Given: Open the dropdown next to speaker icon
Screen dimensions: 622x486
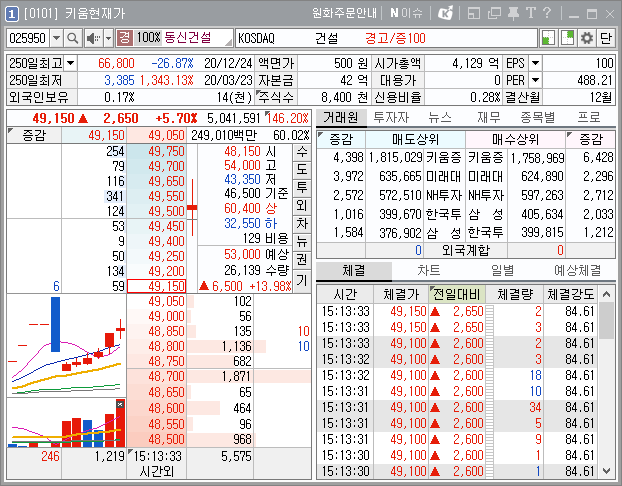Looking at the screenshot, I should [108, 38].
